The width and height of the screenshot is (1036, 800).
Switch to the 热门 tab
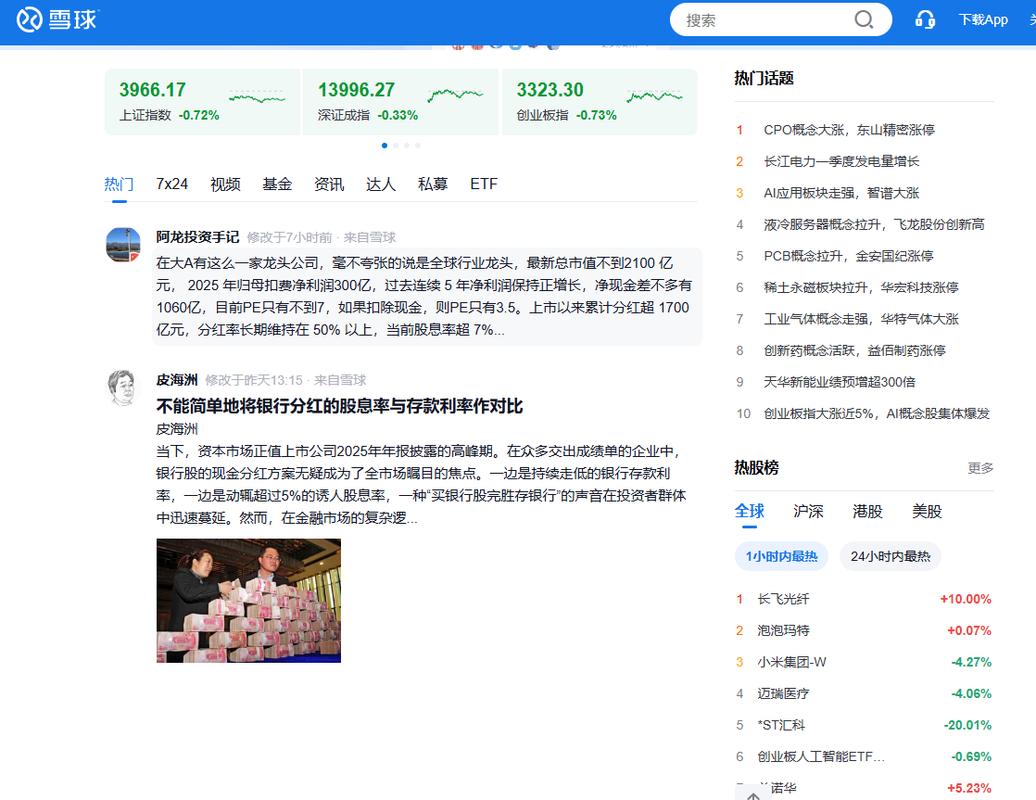119,184
